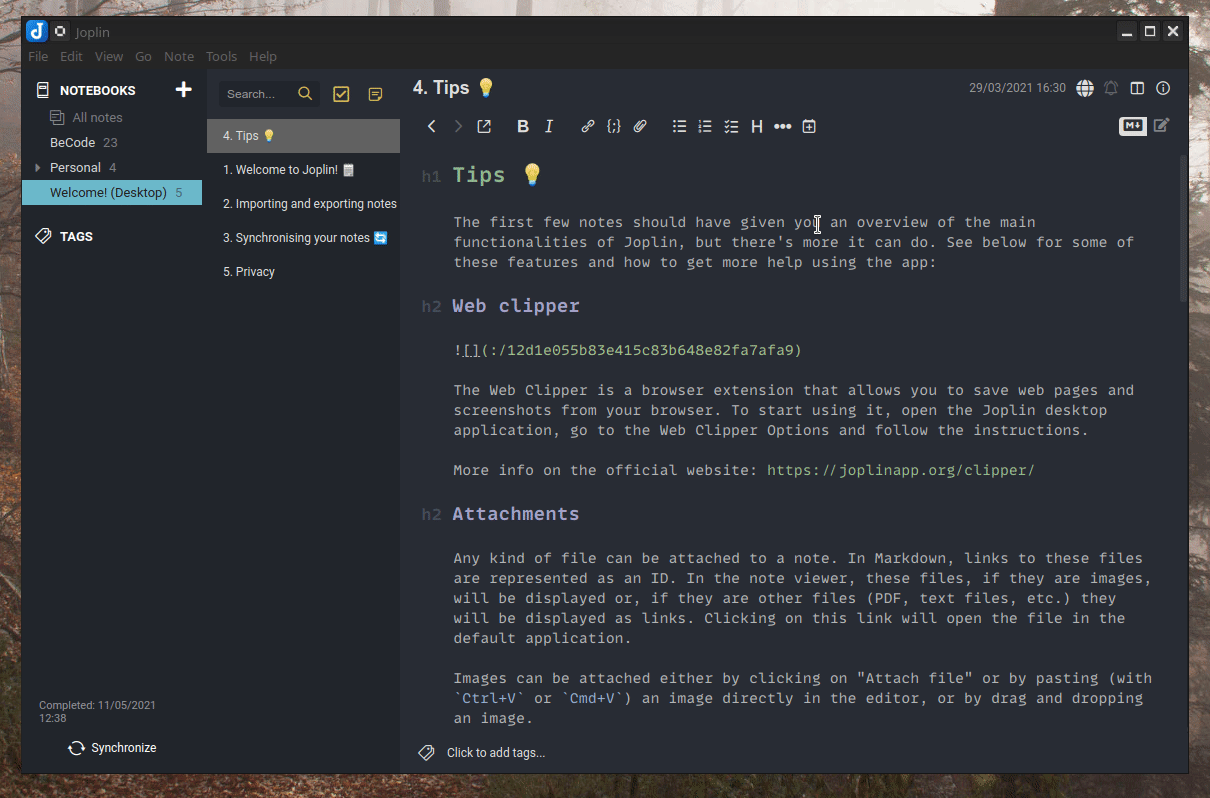
Task: Toggle the editor layout split view
Action: [x=1137, y=88]
